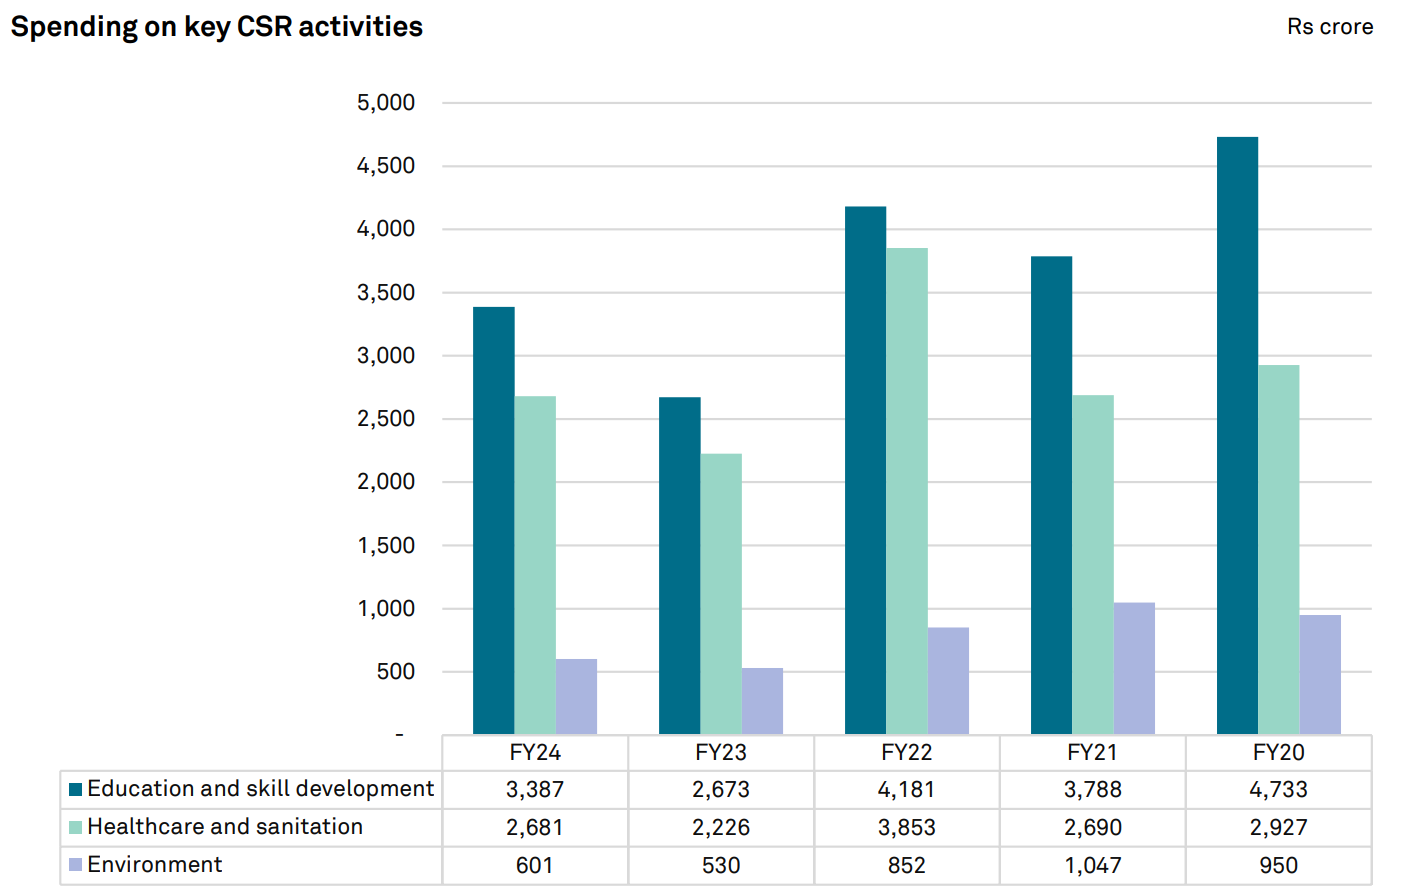The height and width of the screenshot is (895, 1410).
Task: Click the table cell with value 852
Action: [907, 866]
